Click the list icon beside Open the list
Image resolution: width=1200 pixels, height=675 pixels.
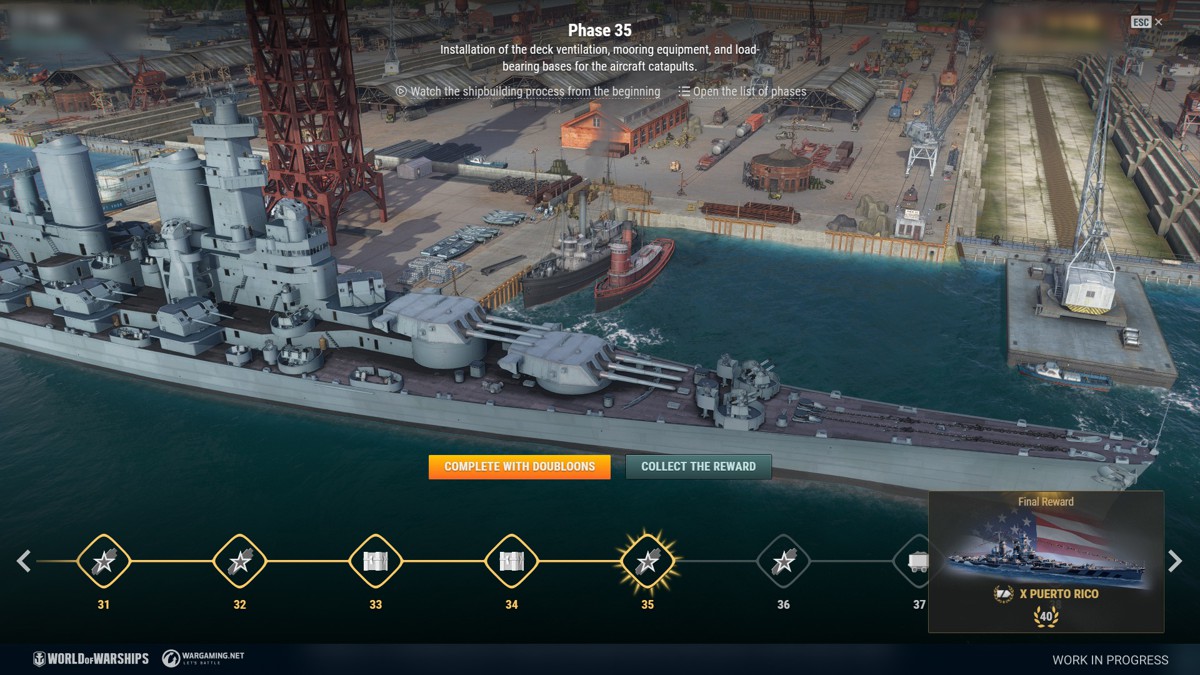684,91
